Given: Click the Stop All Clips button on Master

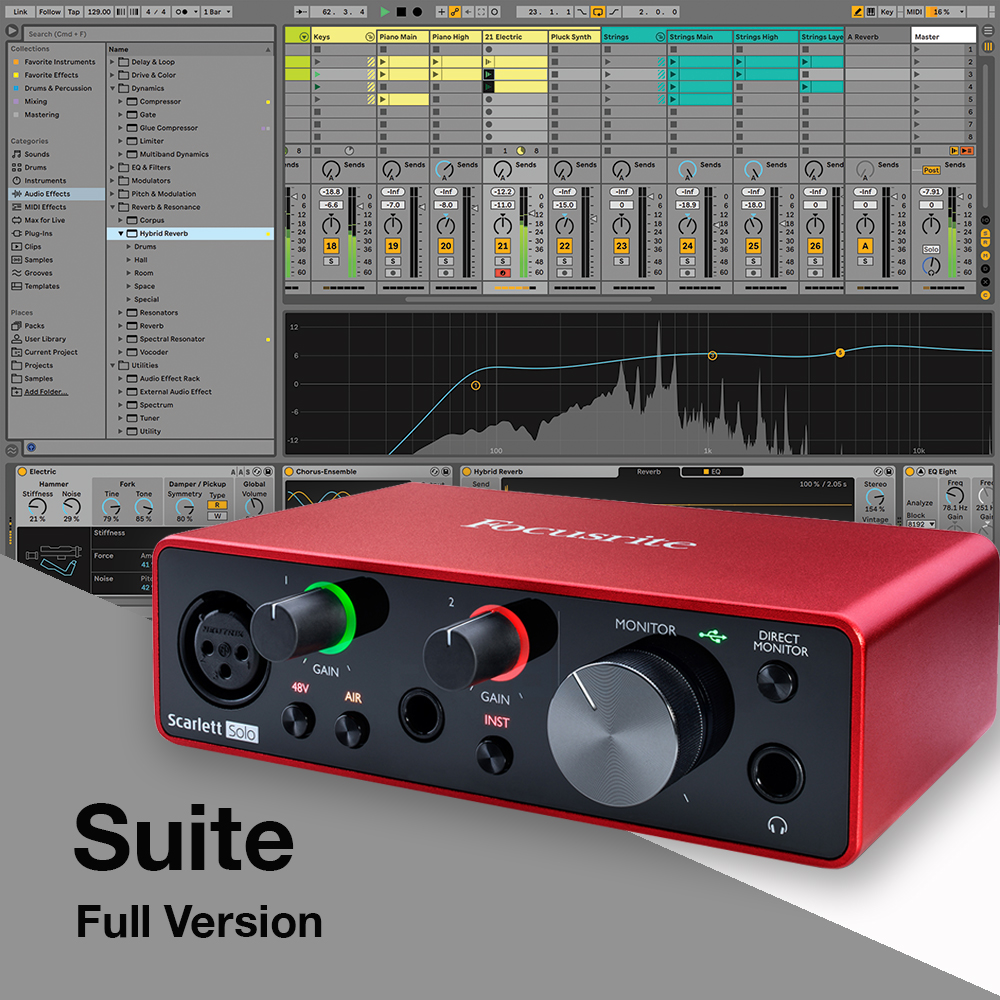Looking at the screenshot, I should click(x=916, y=151).
